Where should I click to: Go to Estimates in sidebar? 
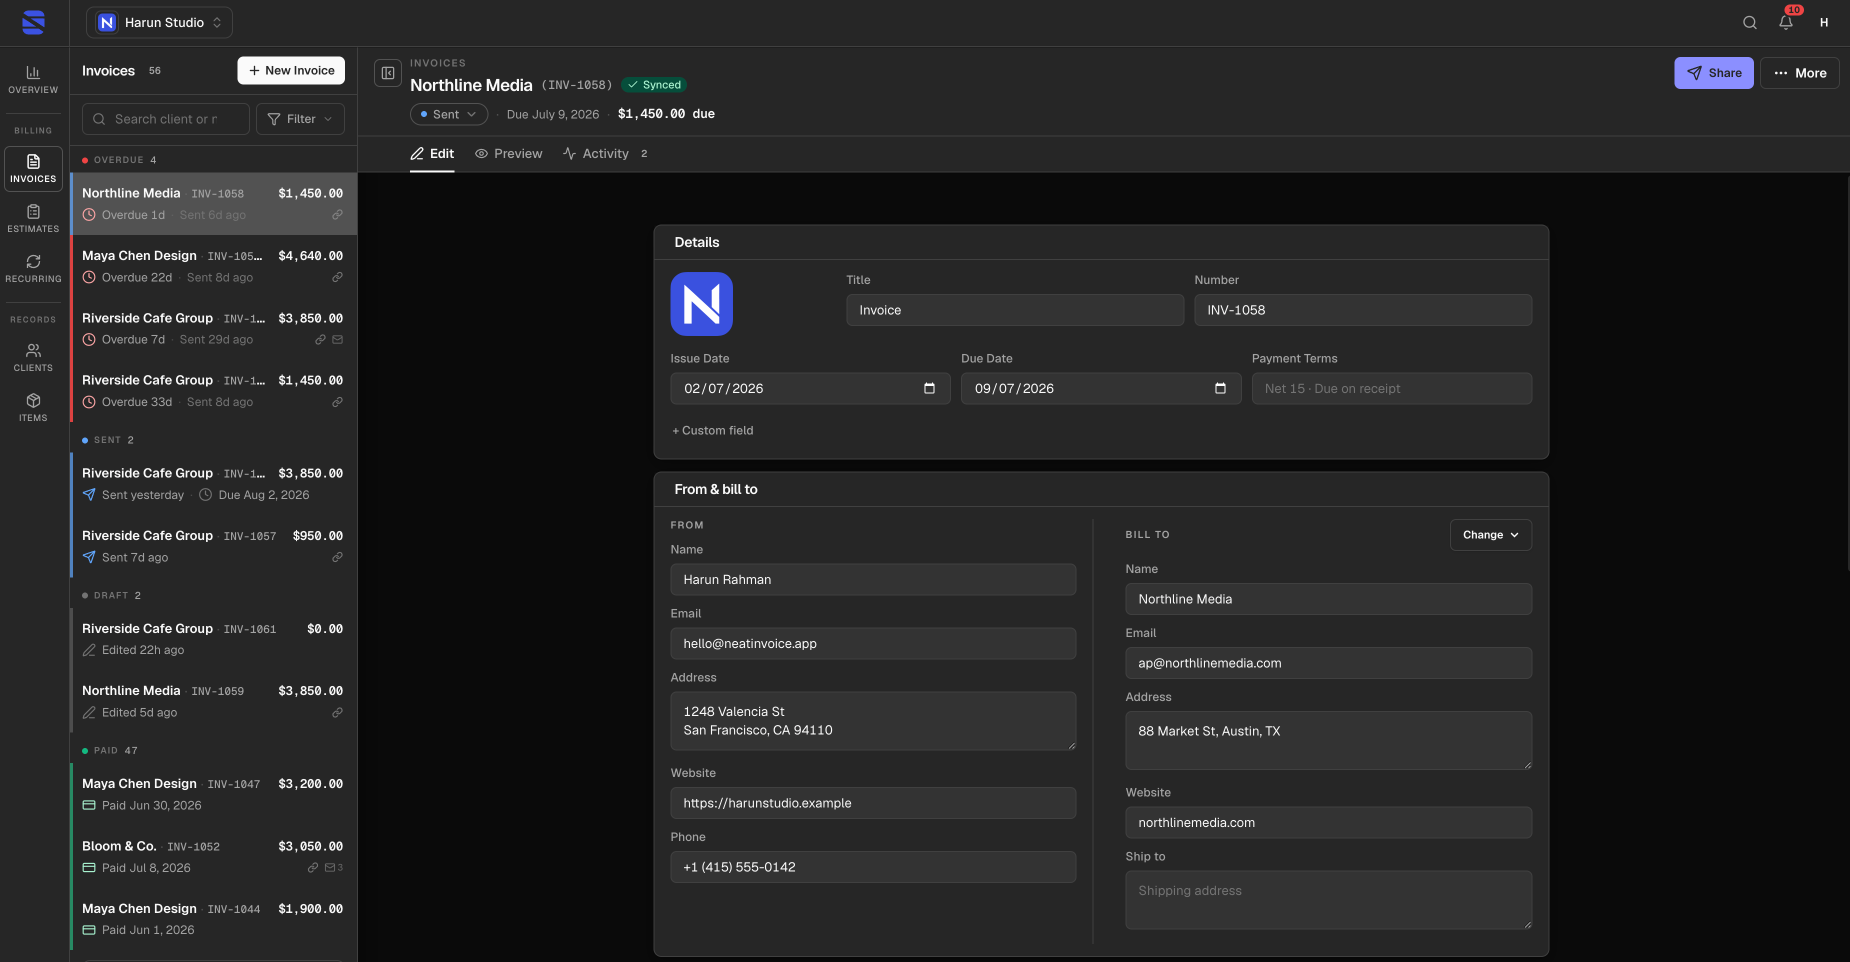click(x=33, y=219)
